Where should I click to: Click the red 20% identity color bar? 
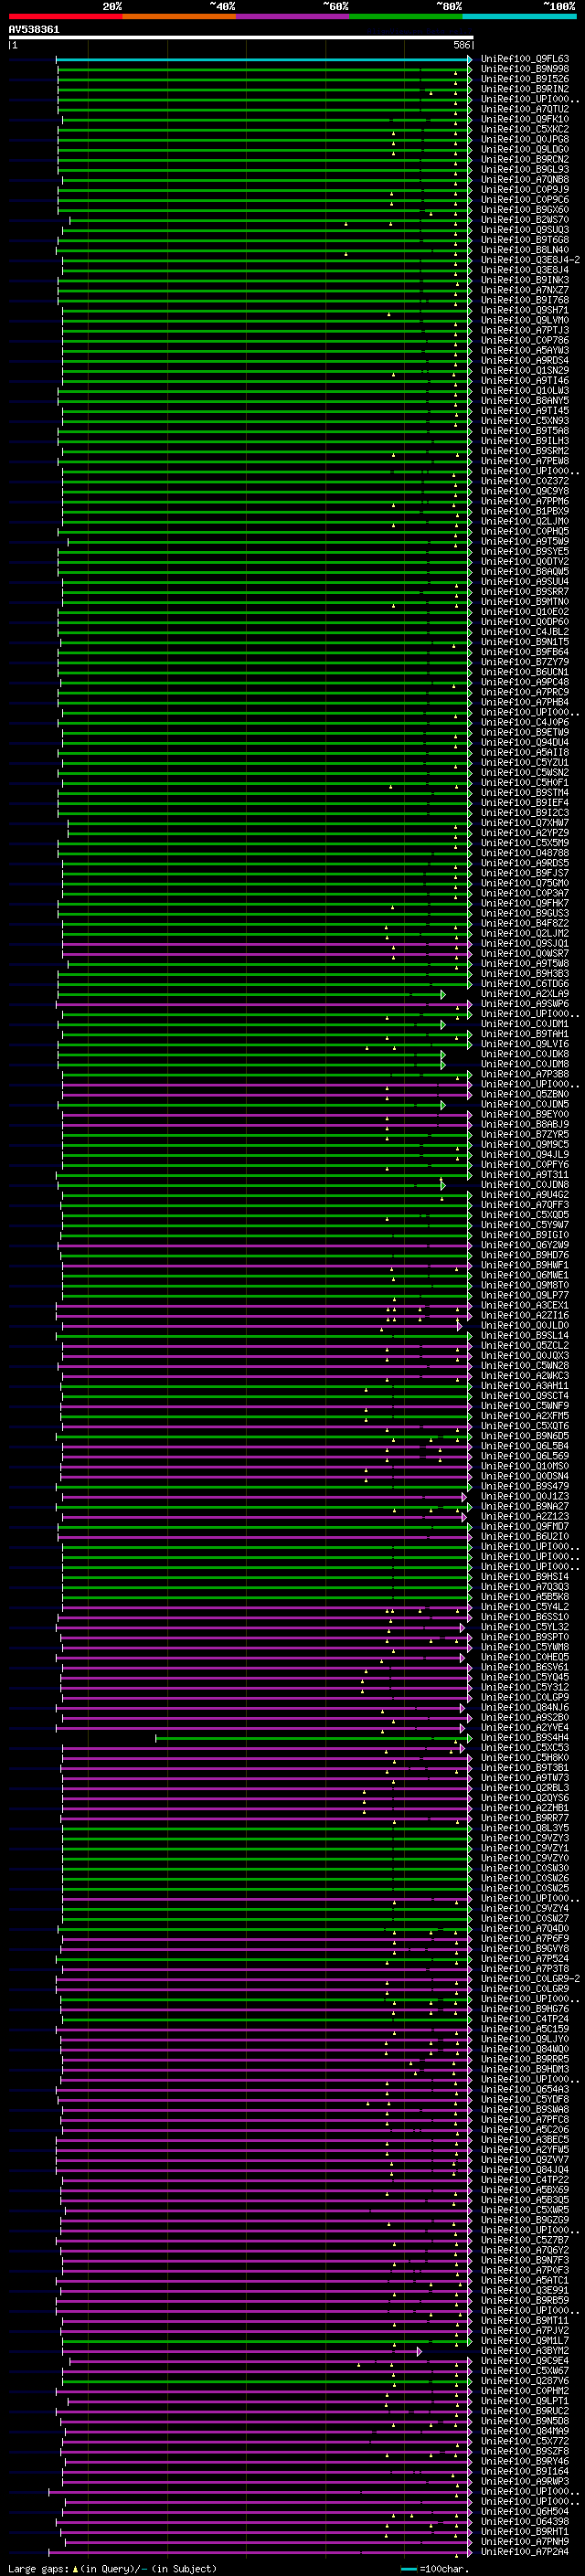click(66, 16)
